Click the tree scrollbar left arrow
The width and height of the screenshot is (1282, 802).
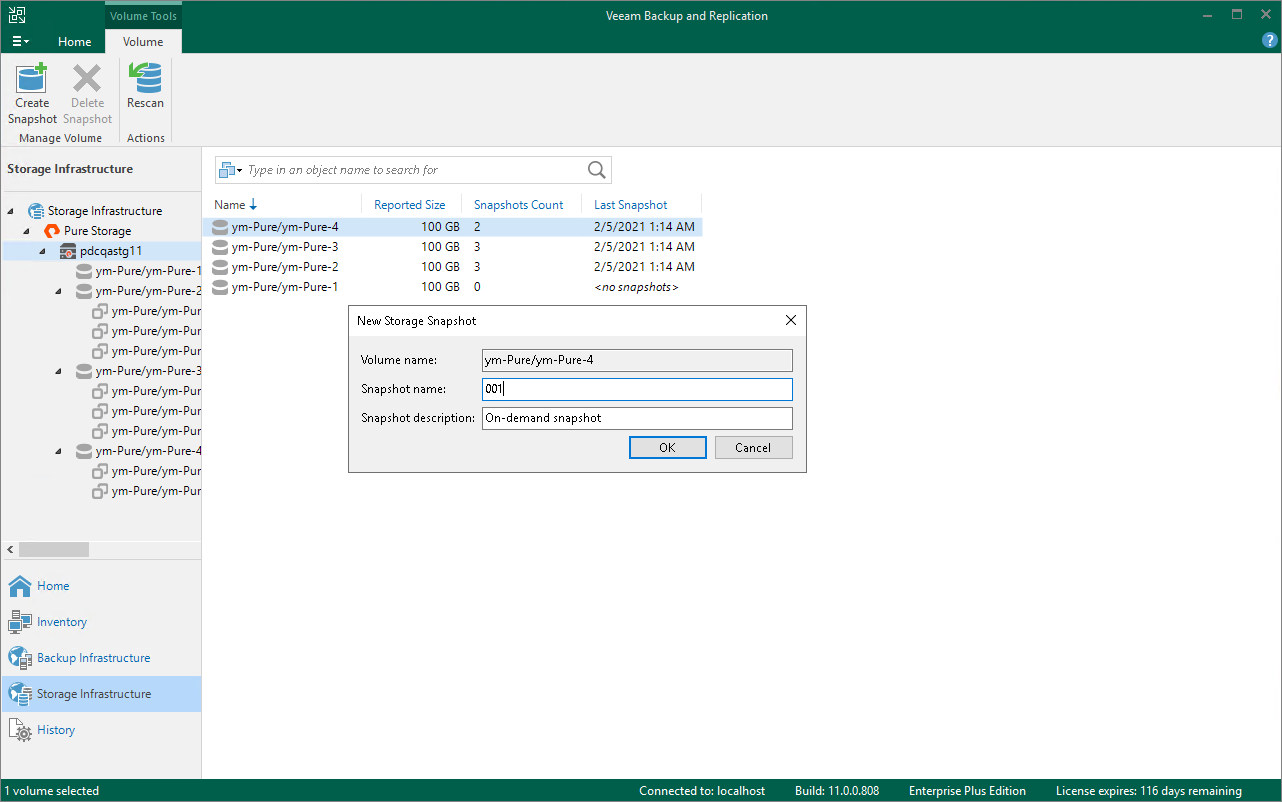tap(10, 550)
